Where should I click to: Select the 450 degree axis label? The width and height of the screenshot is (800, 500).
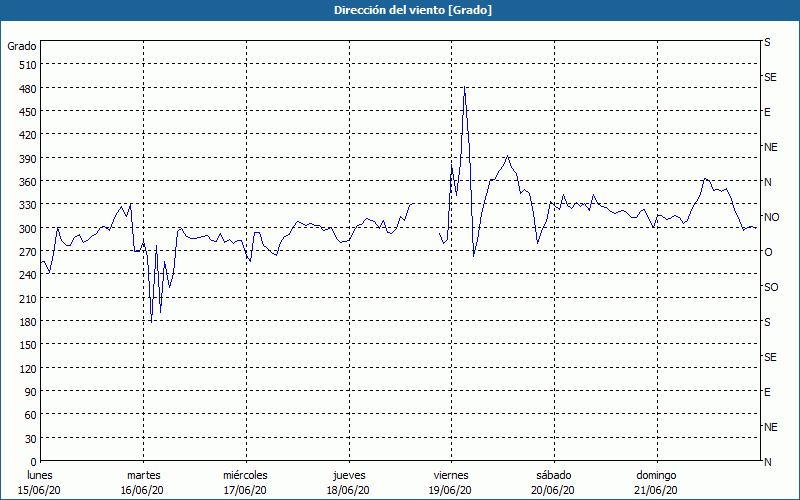[x=28, y=112]
